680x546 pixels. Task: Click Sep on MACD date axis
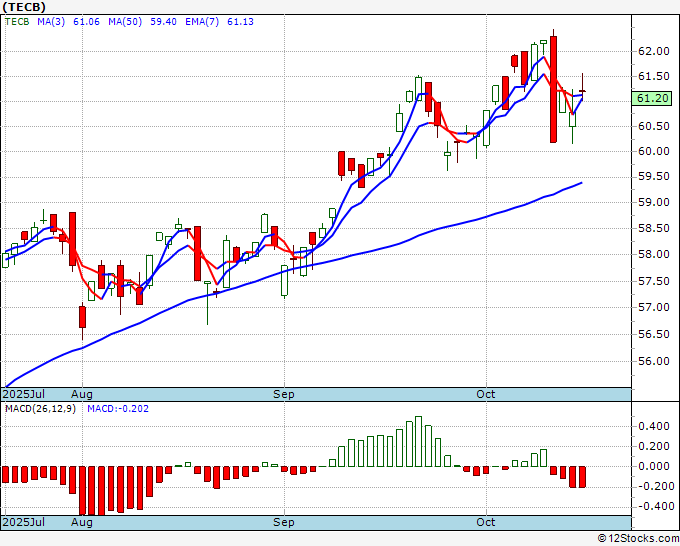284,522
